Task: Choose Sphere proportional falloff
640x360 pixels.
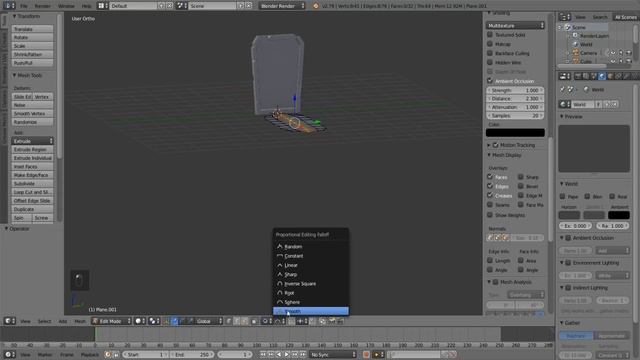Action: point(311,302)
